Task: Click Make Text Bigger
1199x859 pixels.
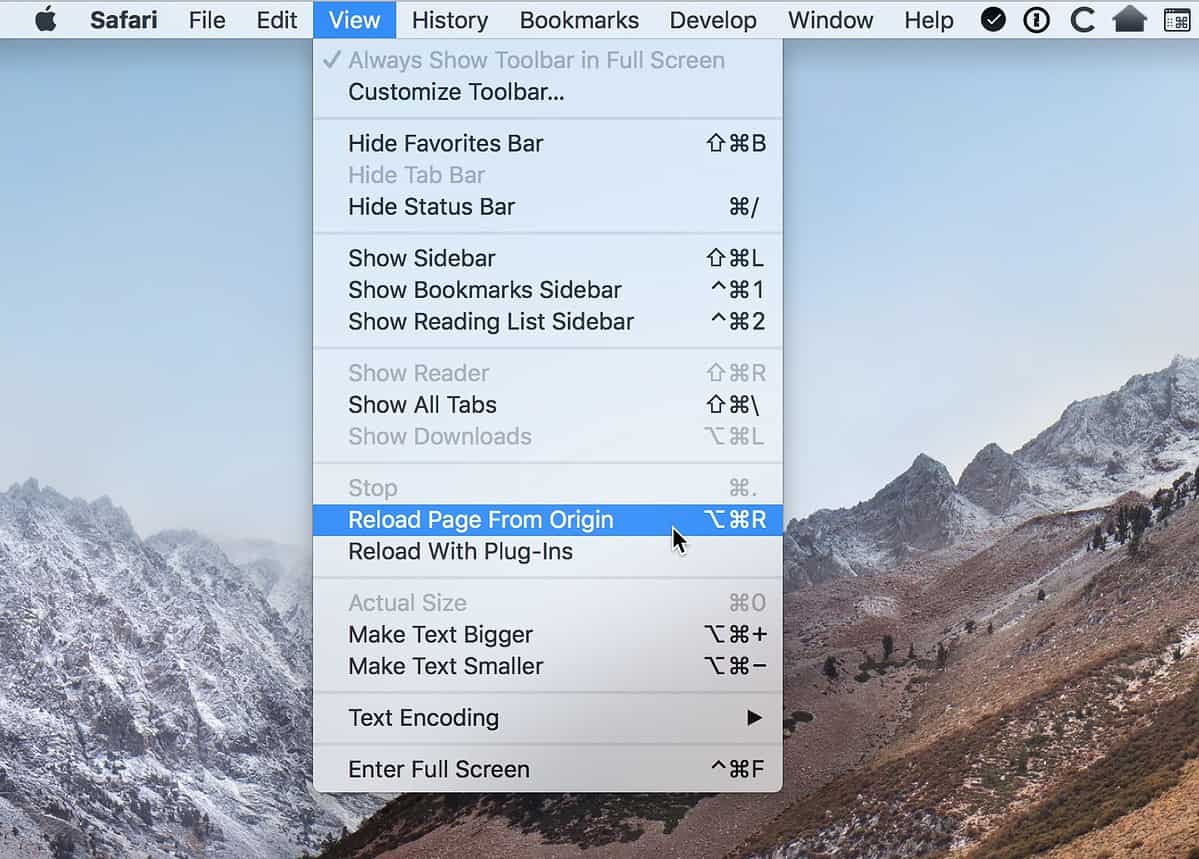Action: [x=440, y=635]
